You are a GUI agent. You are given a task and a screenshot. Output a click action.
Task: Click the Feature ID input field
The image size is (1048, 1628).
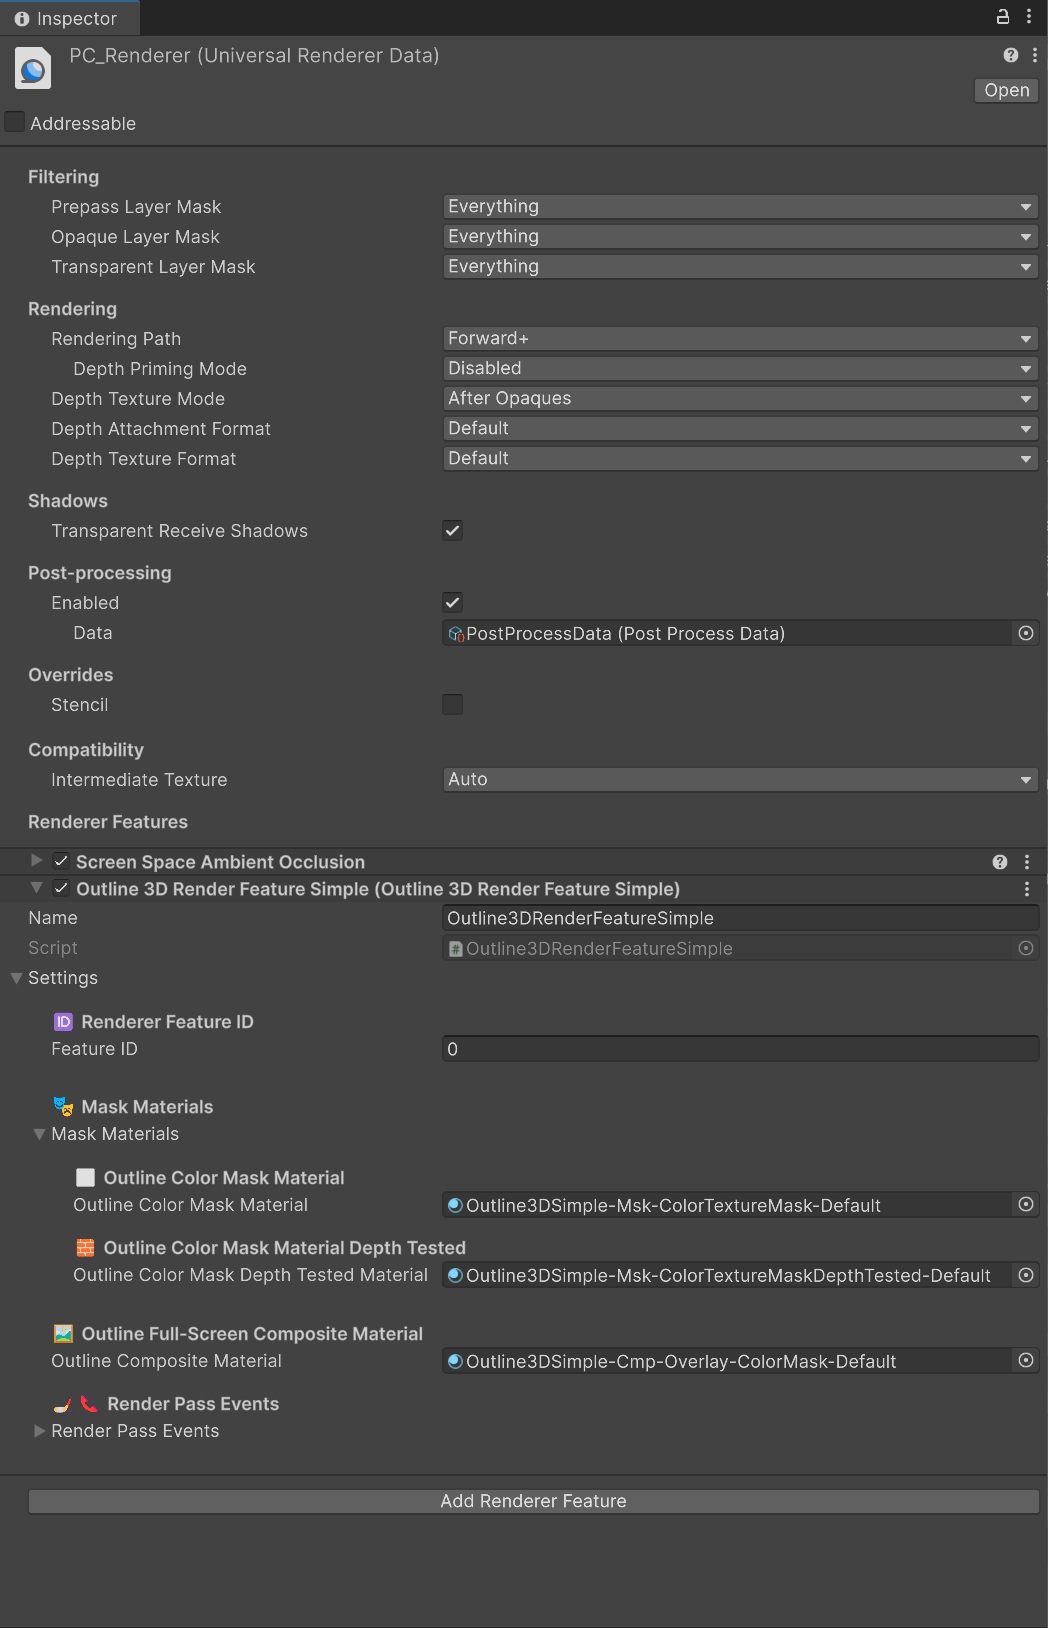point(739,1049)
